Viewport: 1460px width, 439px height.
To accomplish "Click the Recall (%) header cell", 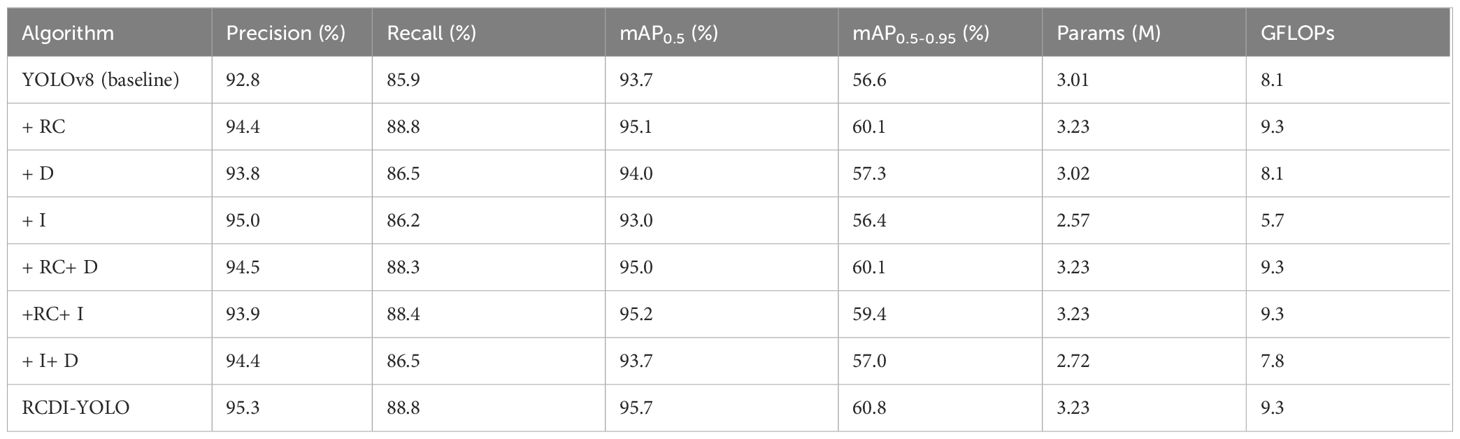I will point(432,33).
